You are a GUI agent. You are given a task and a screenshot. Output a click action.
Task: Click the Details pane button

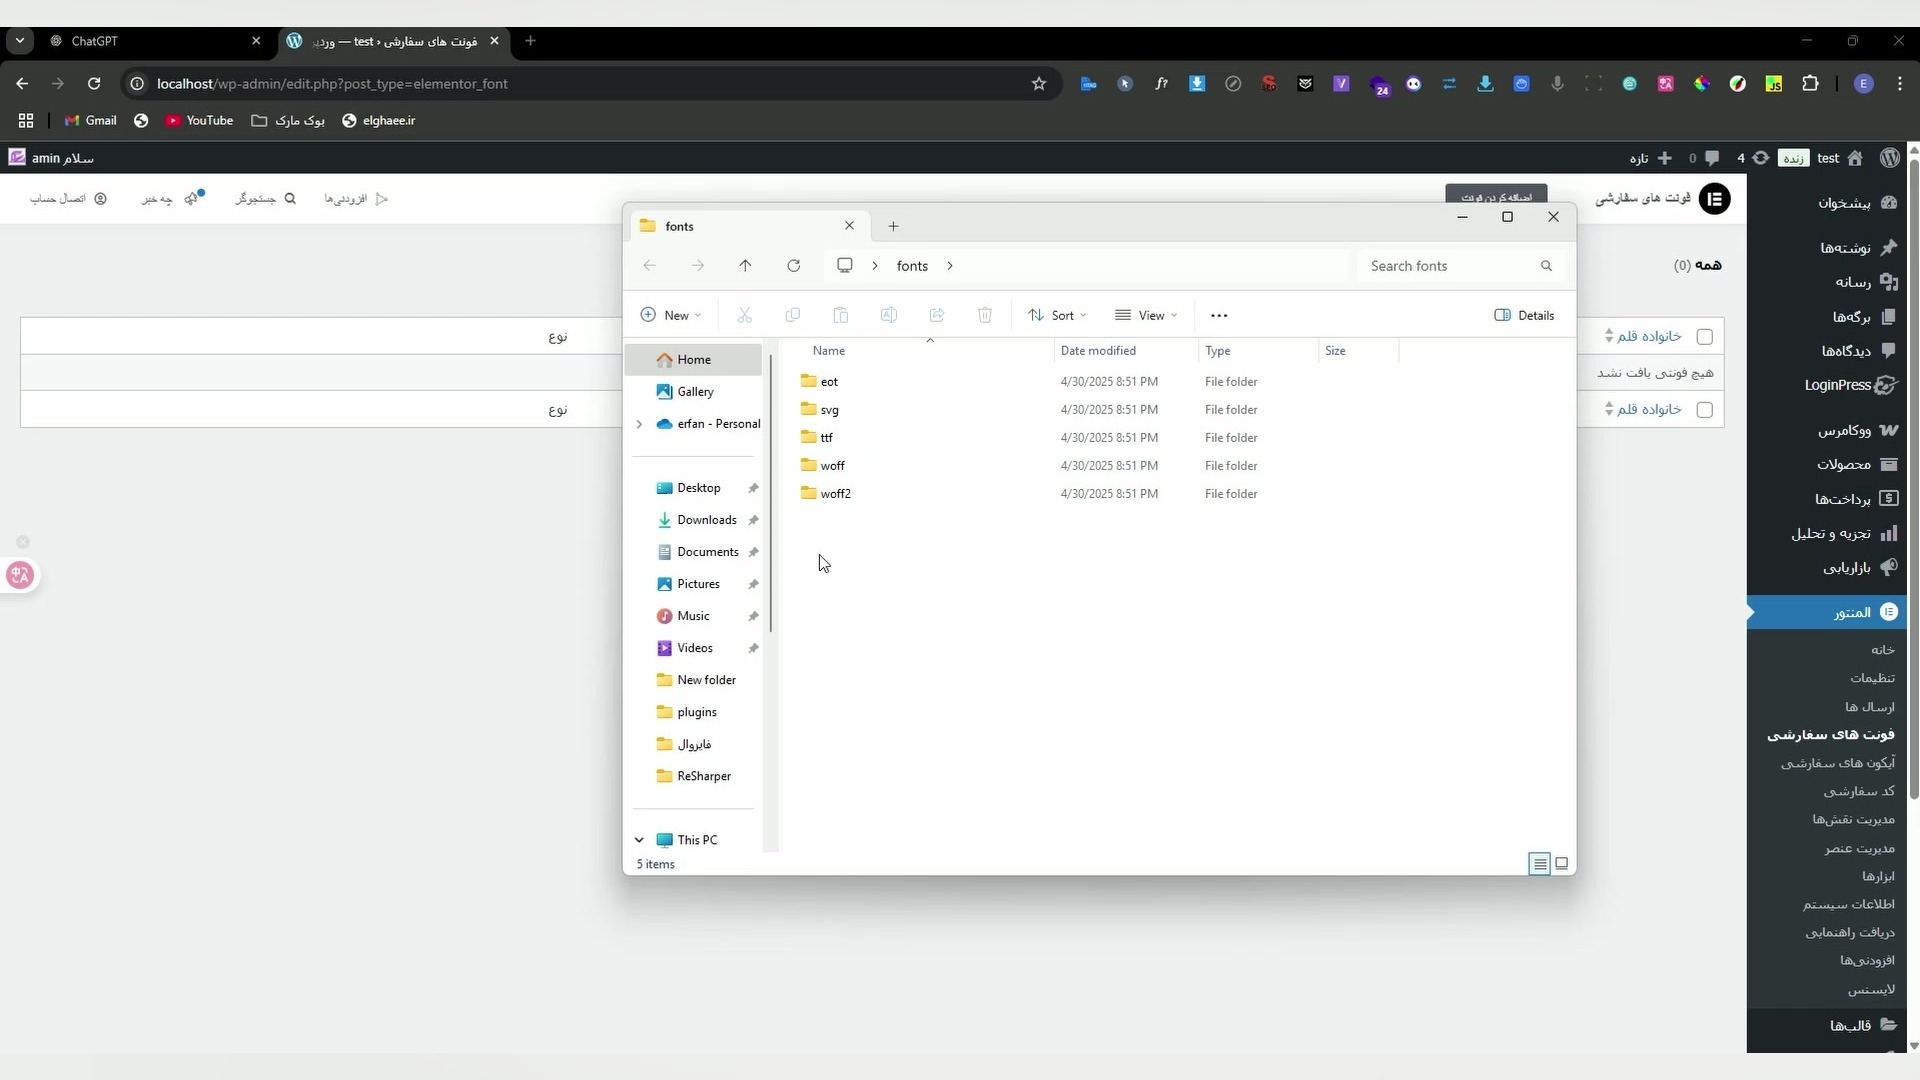[x=1525, y=316]
